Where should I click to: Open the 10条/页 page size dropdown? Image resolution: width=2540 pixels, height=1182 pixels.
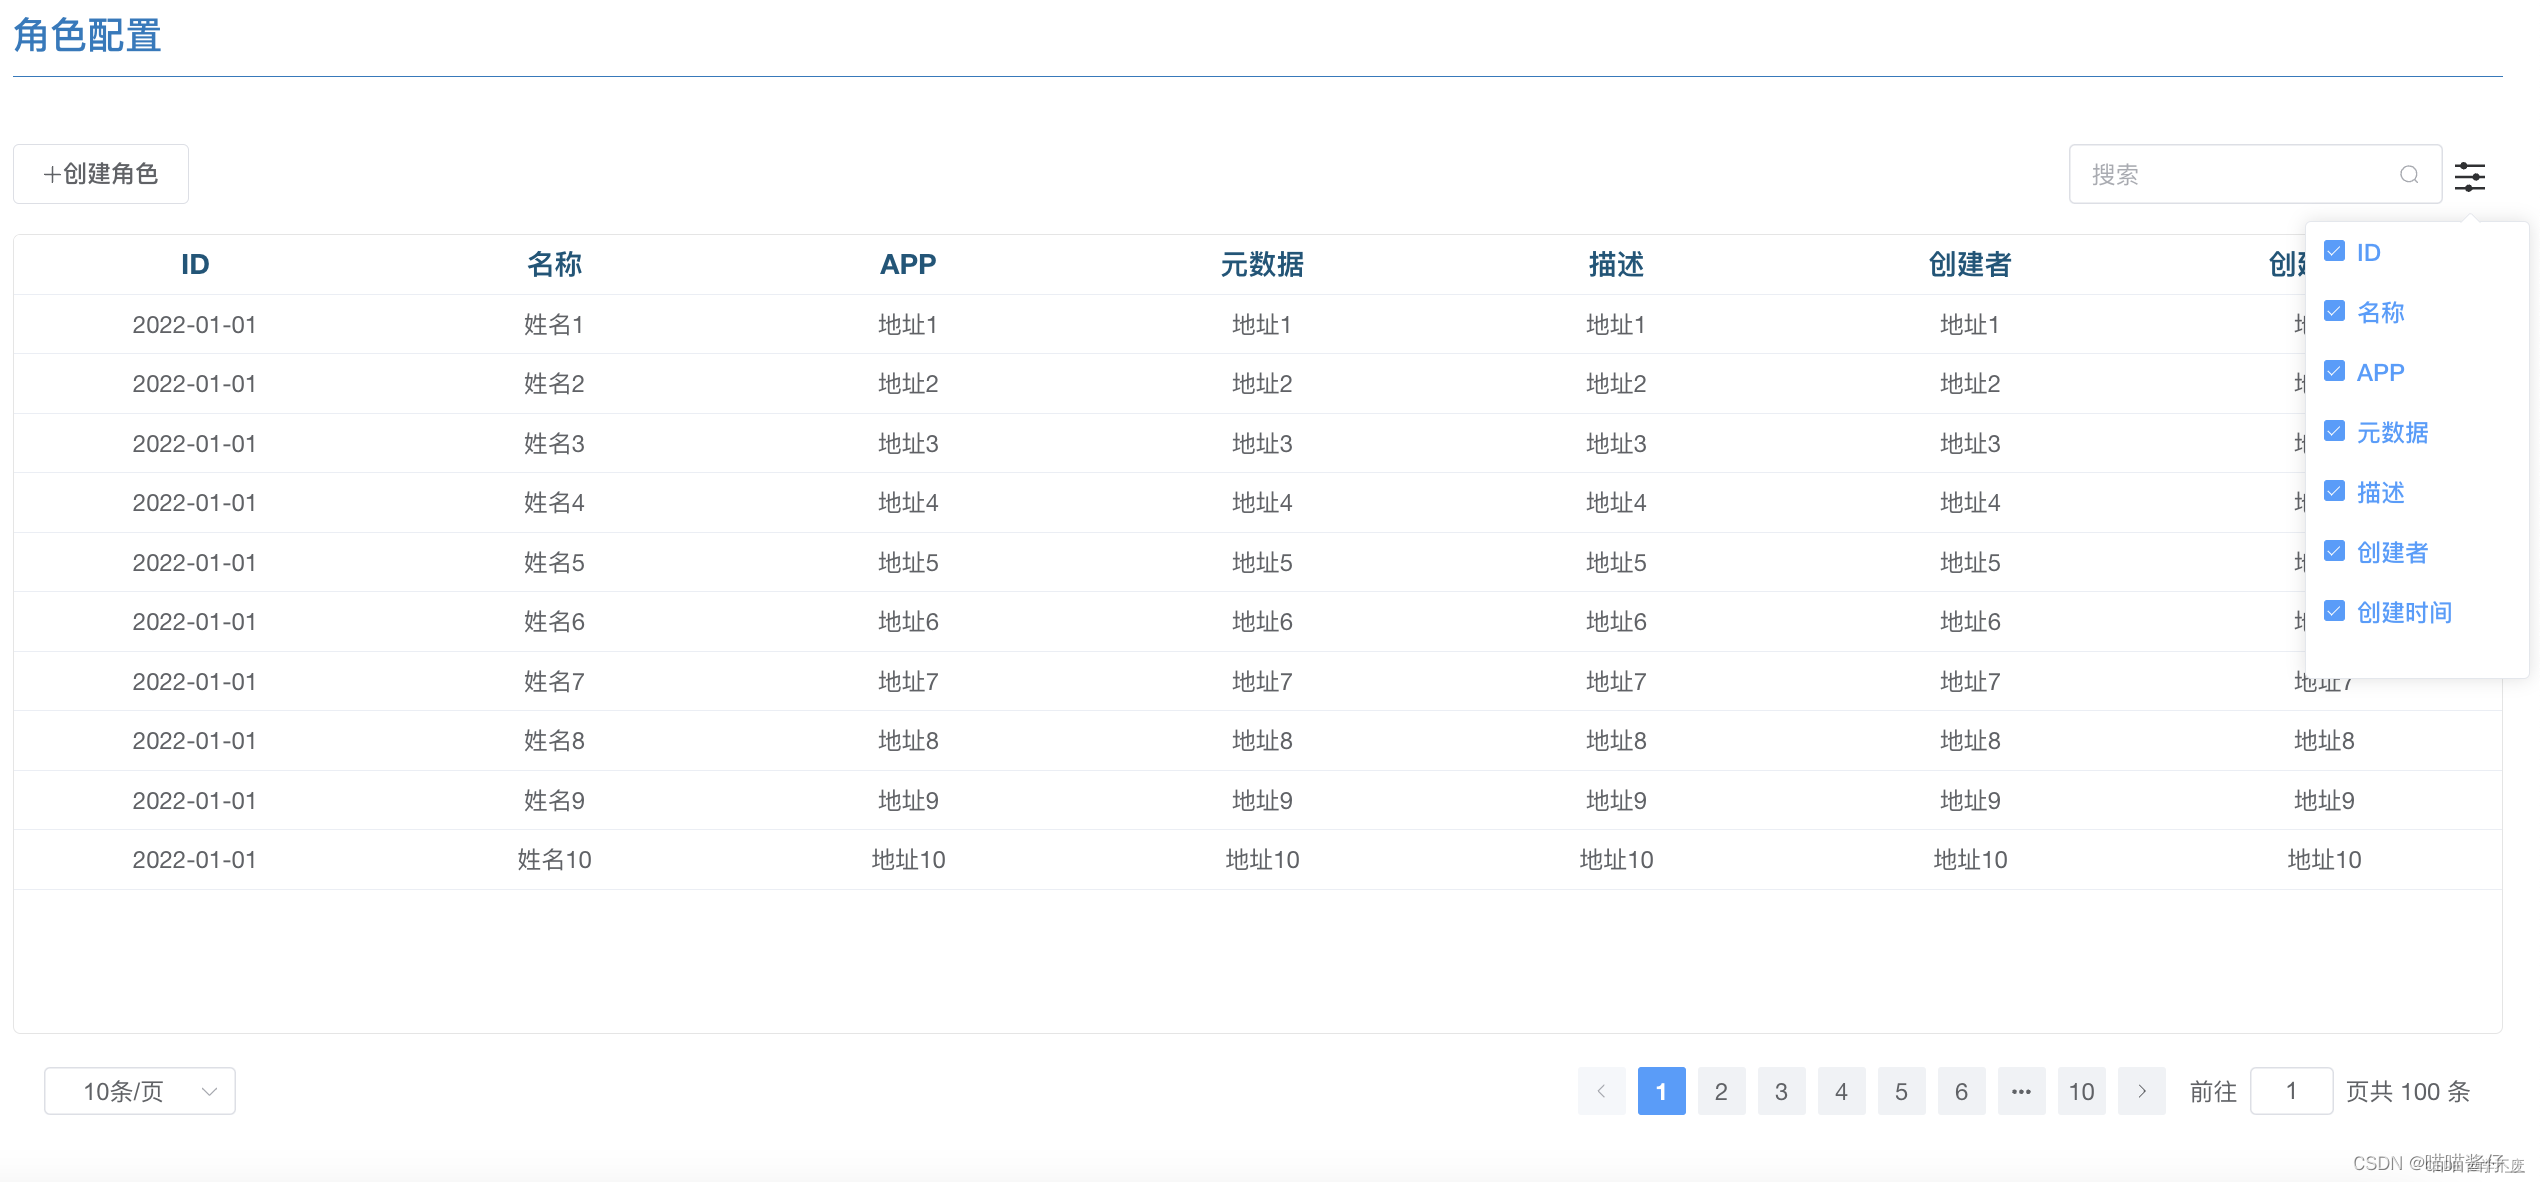pyautogui.click(x=140, y=1091)
